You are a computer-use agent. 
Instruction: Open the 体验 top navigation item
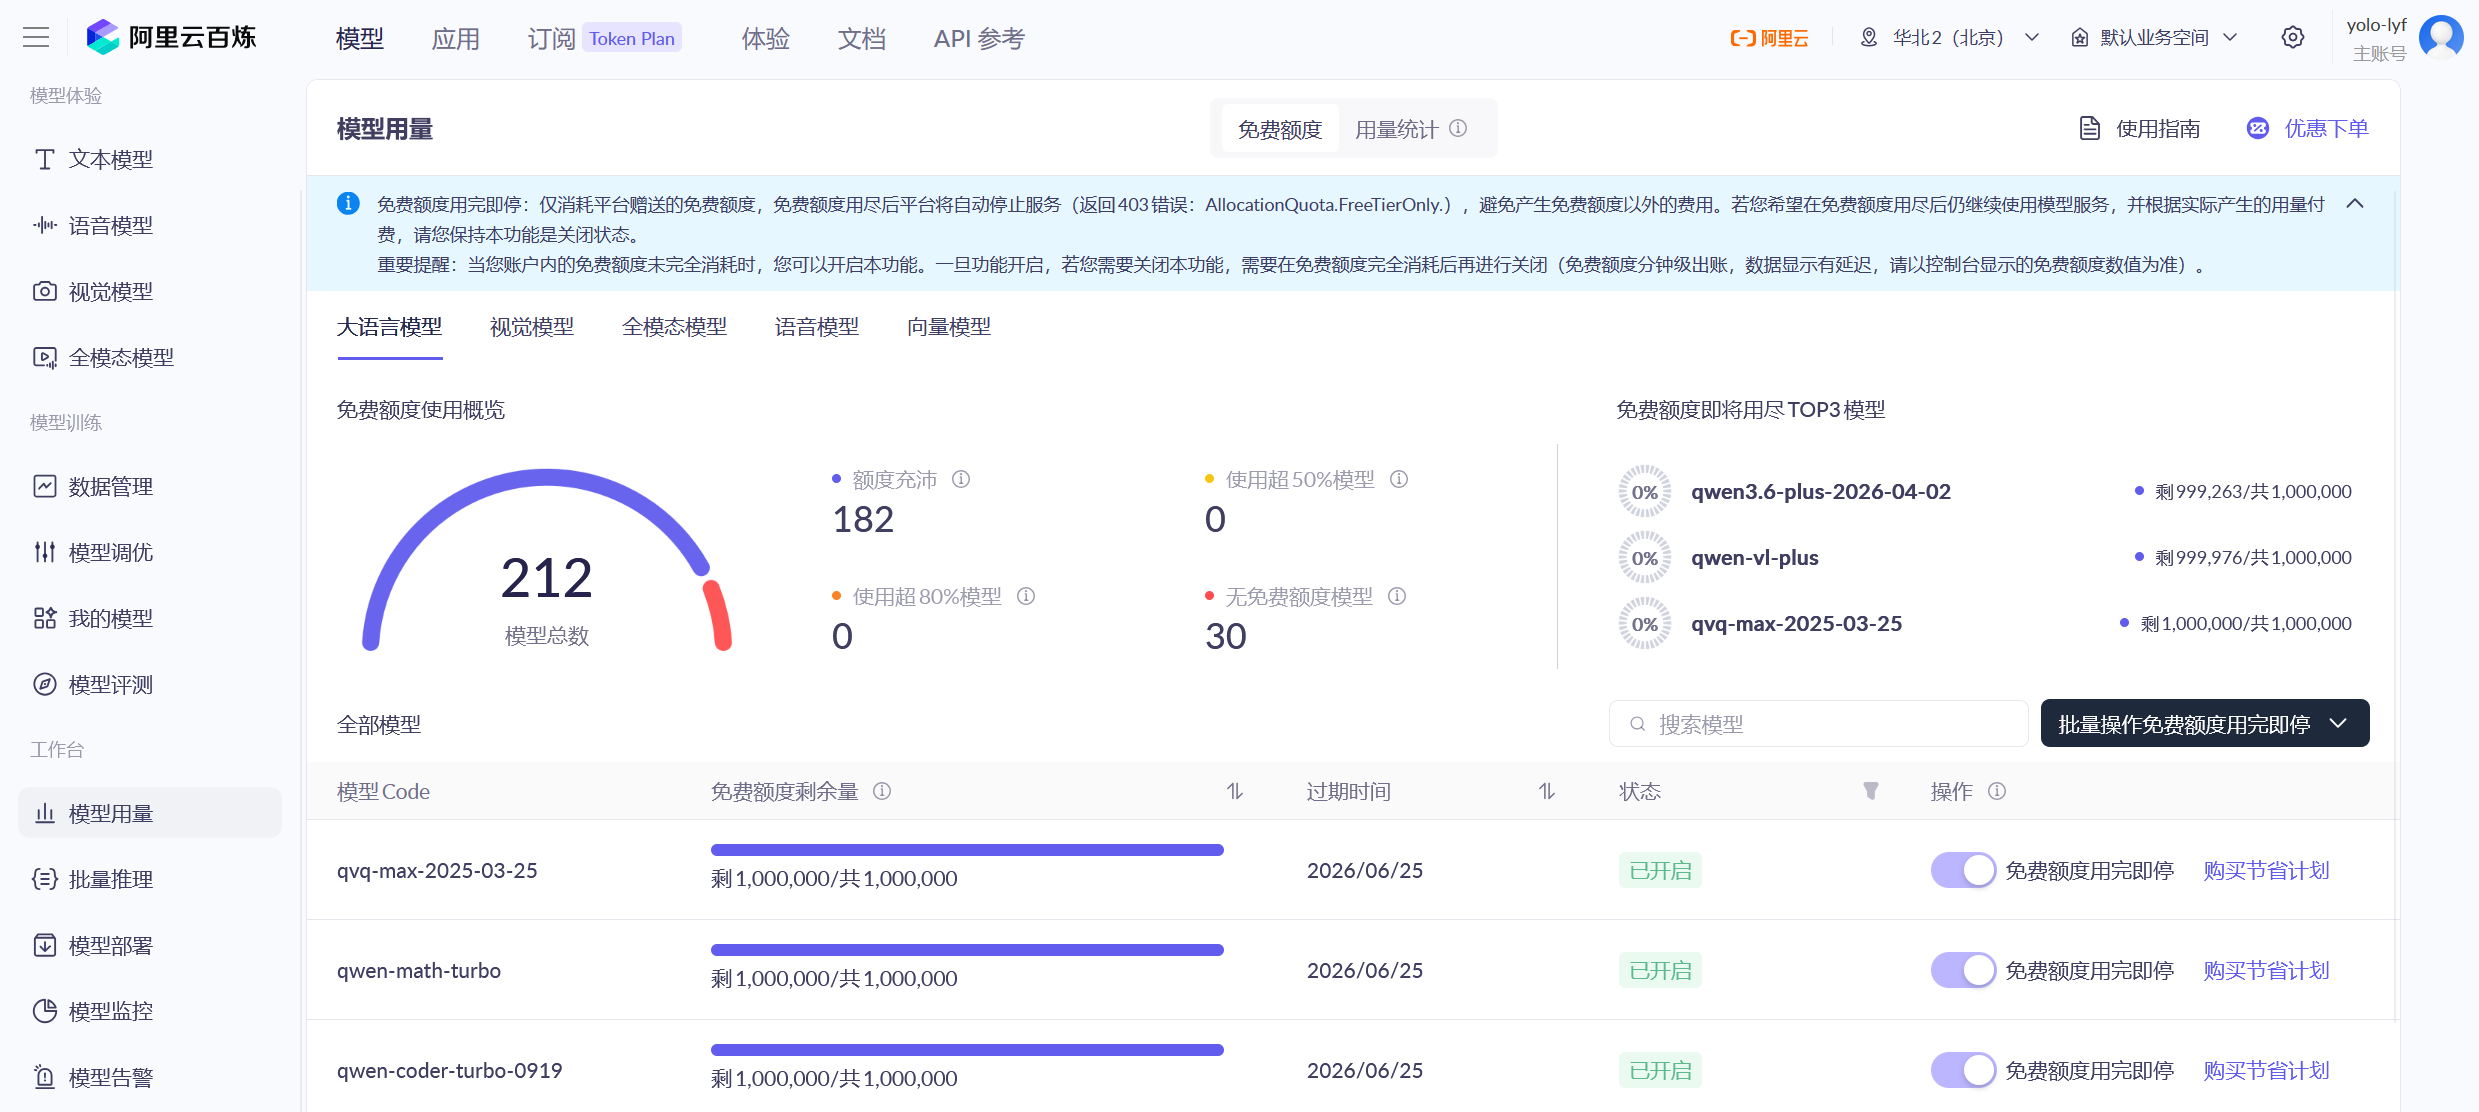click(766, 38)
